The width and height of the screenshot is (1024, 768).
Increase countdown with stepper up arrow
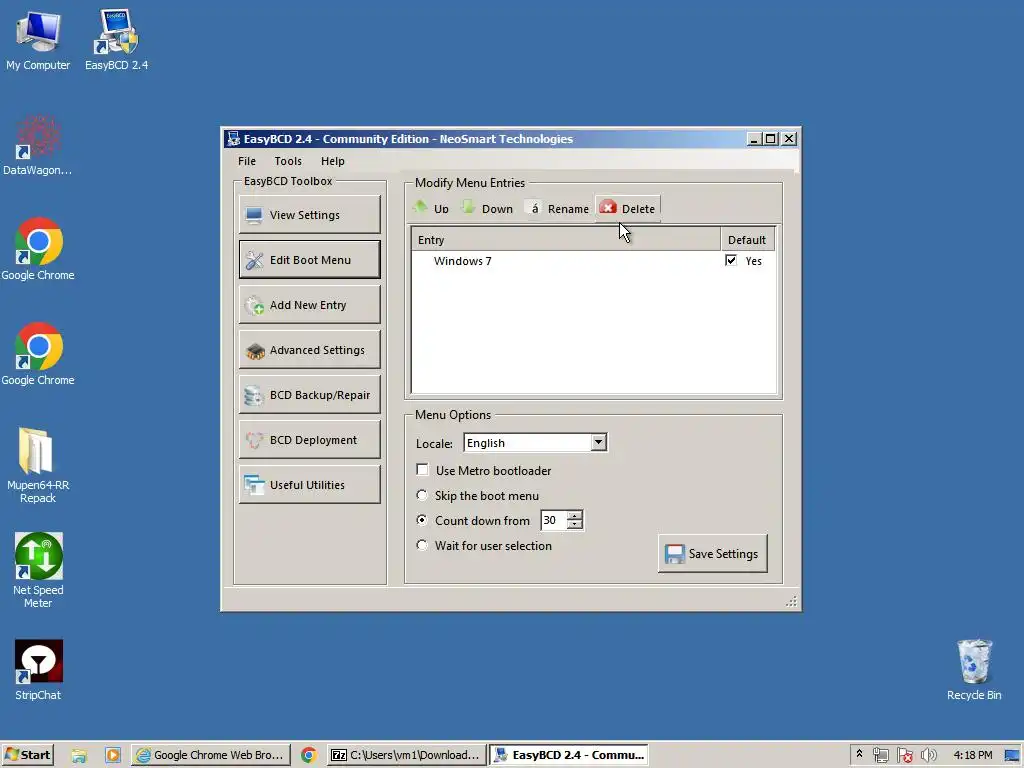point(575,516)
